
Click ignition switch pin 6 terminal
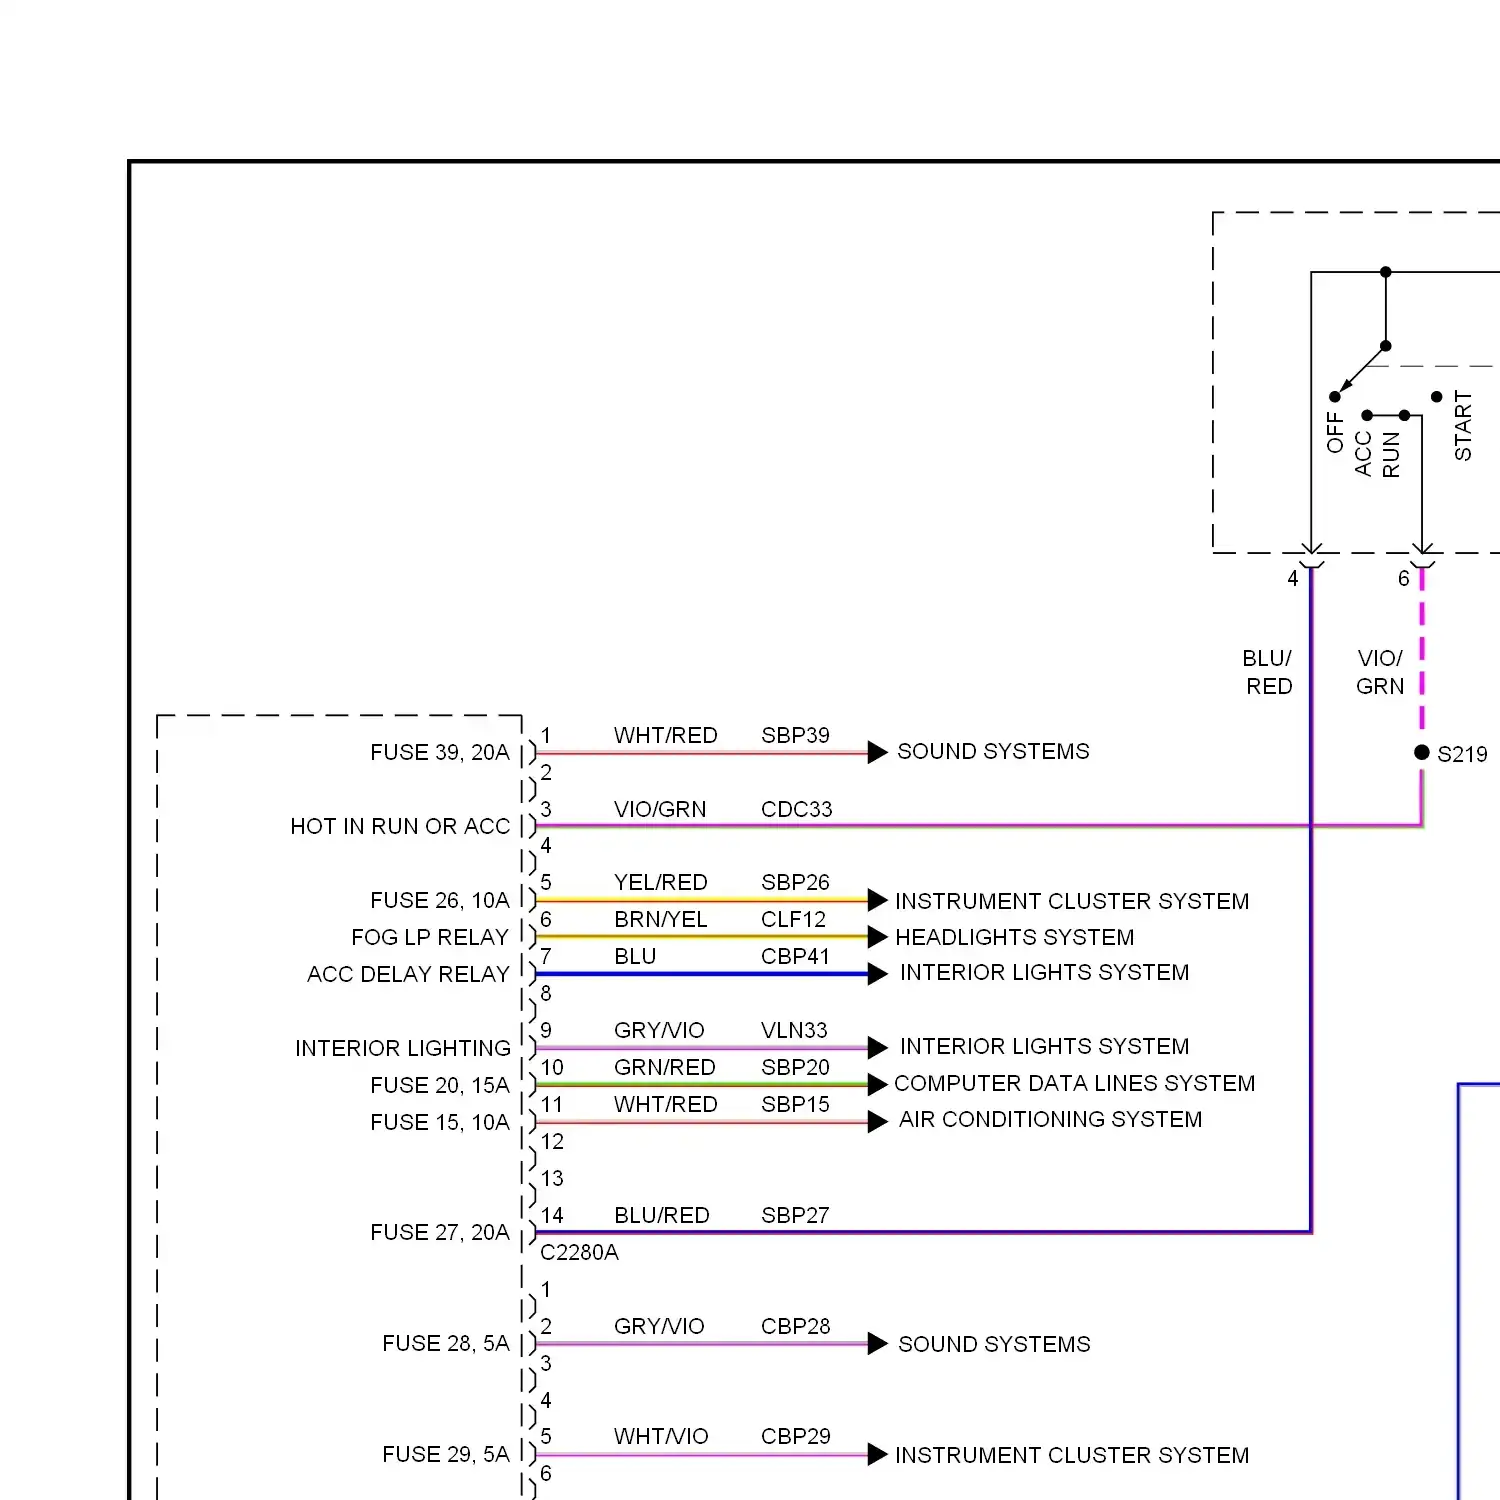1422,556
